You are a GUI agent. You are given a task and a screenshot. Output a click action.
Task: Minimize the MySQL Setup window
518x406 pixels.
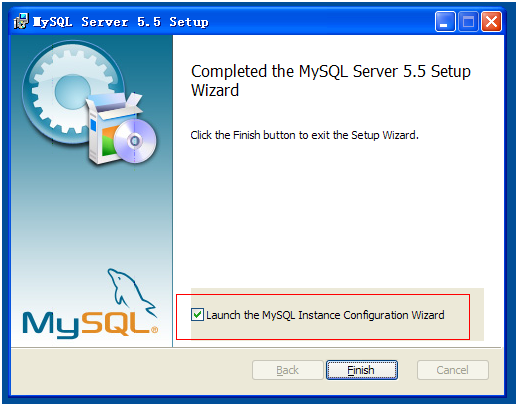[445, 22]
